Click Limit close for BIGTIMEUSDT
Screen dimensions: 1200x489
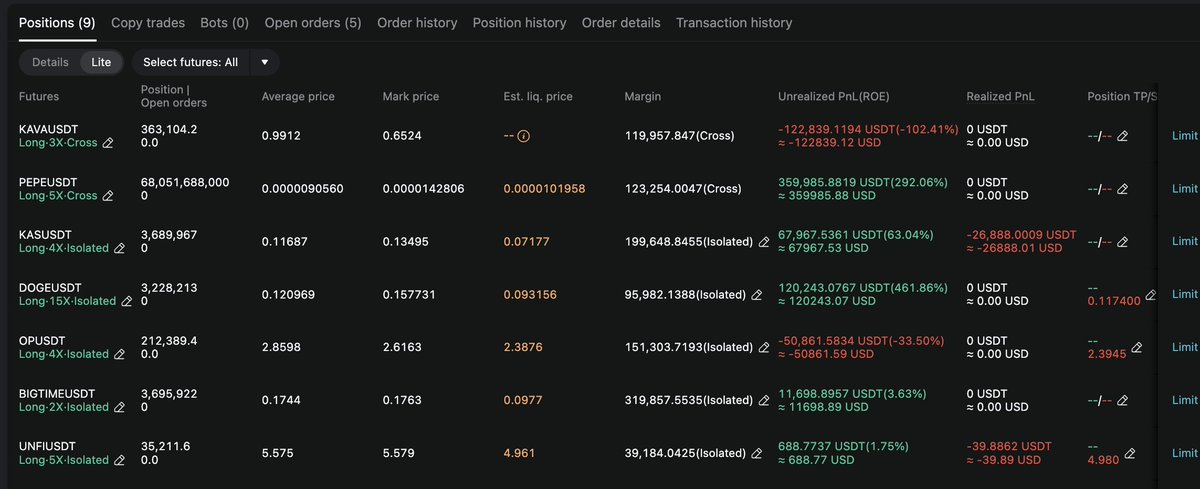pyautogui.click(x=1185, y=400)
